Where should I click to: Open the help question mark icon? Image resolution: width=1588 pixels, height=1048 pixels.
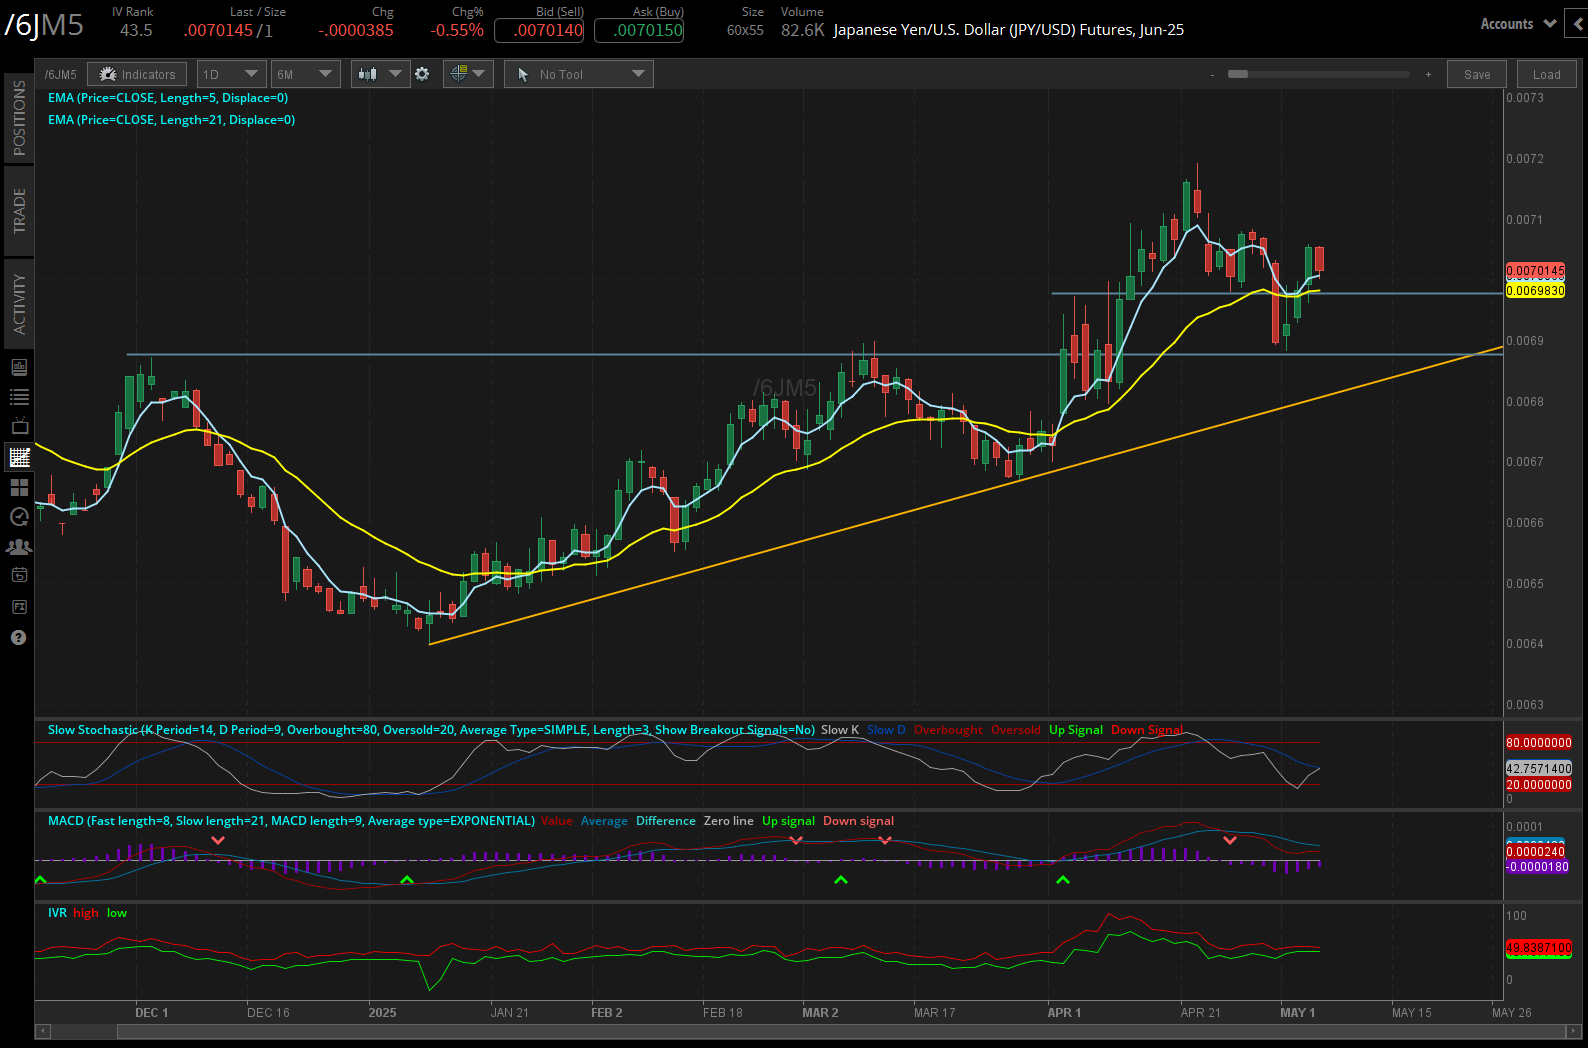tap(19, 637)
